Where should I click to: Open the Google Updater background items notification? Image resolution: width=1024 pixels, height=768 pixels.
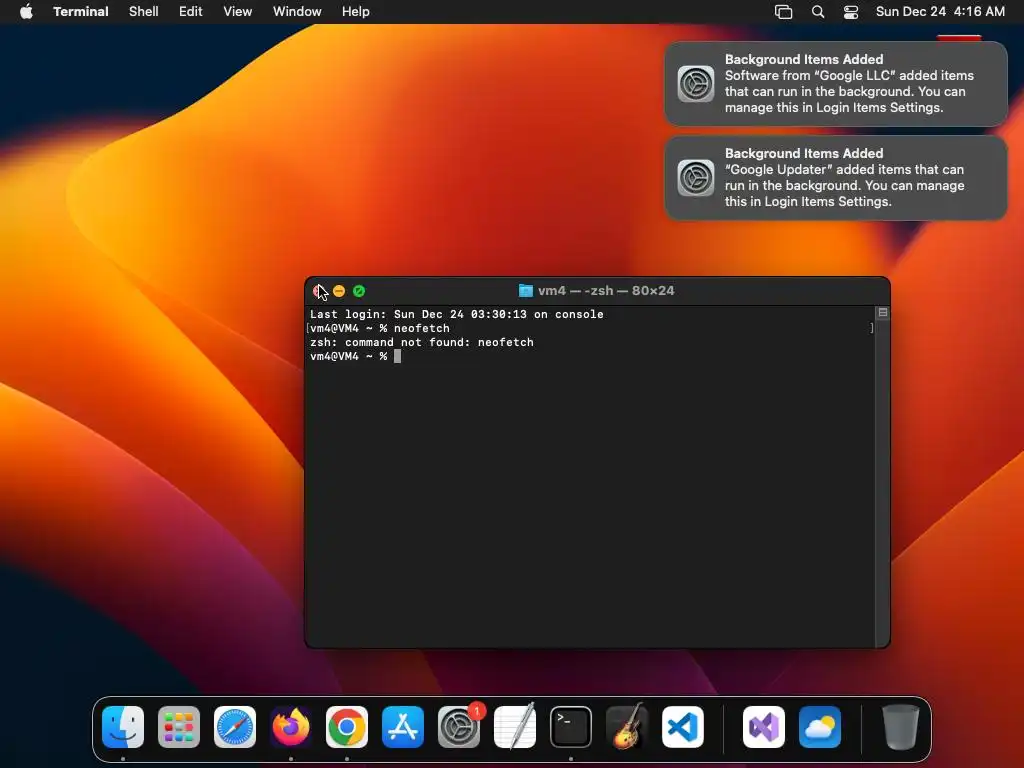pos(836,178)
